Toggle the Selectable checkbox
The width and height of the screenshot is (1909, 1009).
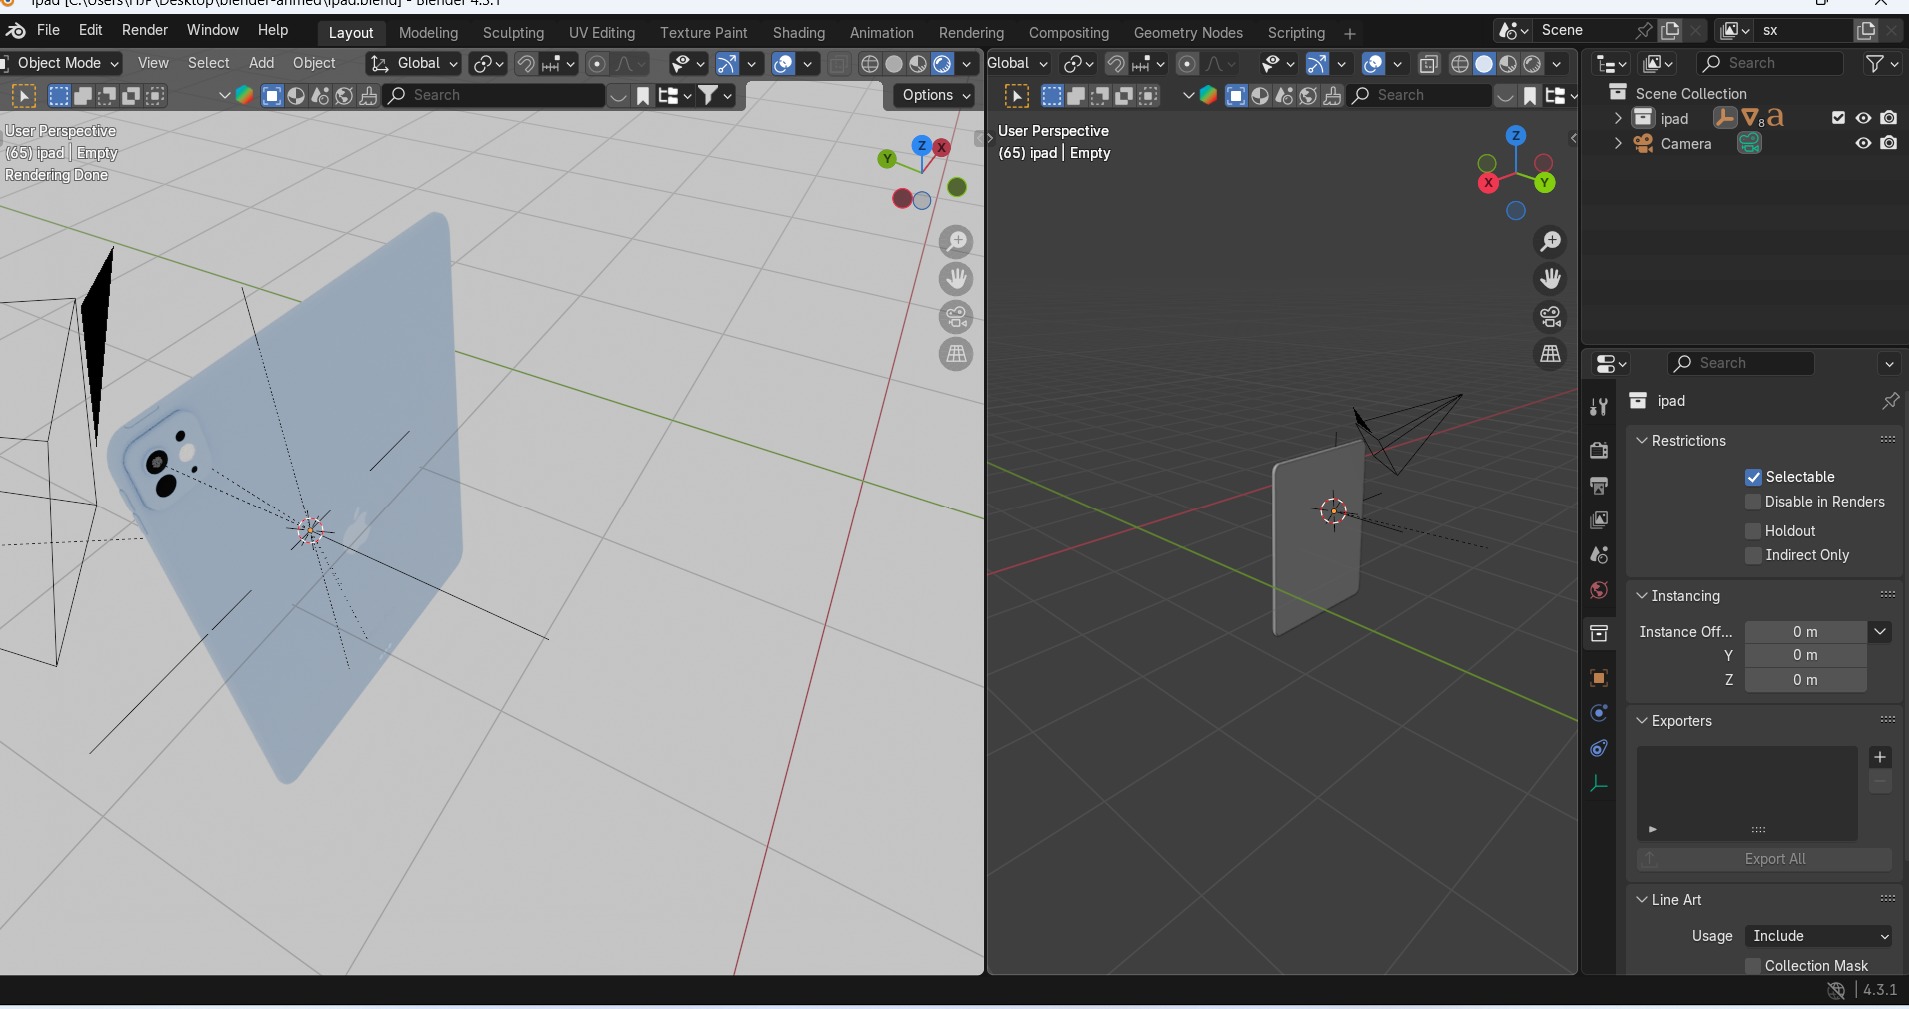pyautogui.click(x=1753, y=477)
